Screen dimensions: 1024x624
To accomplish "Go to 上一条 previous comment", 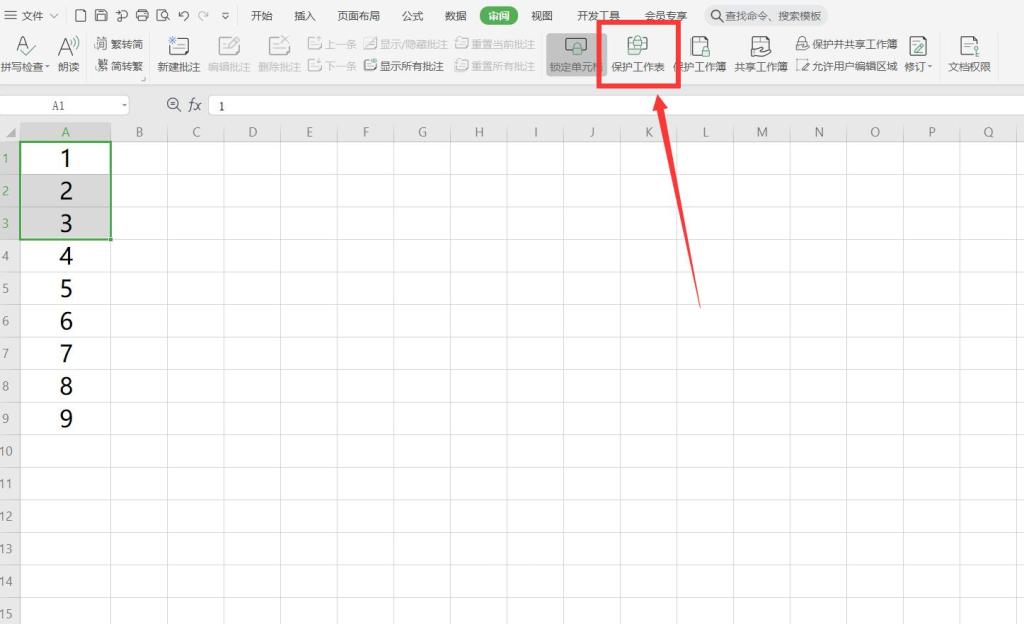I will tap(332, 44).
